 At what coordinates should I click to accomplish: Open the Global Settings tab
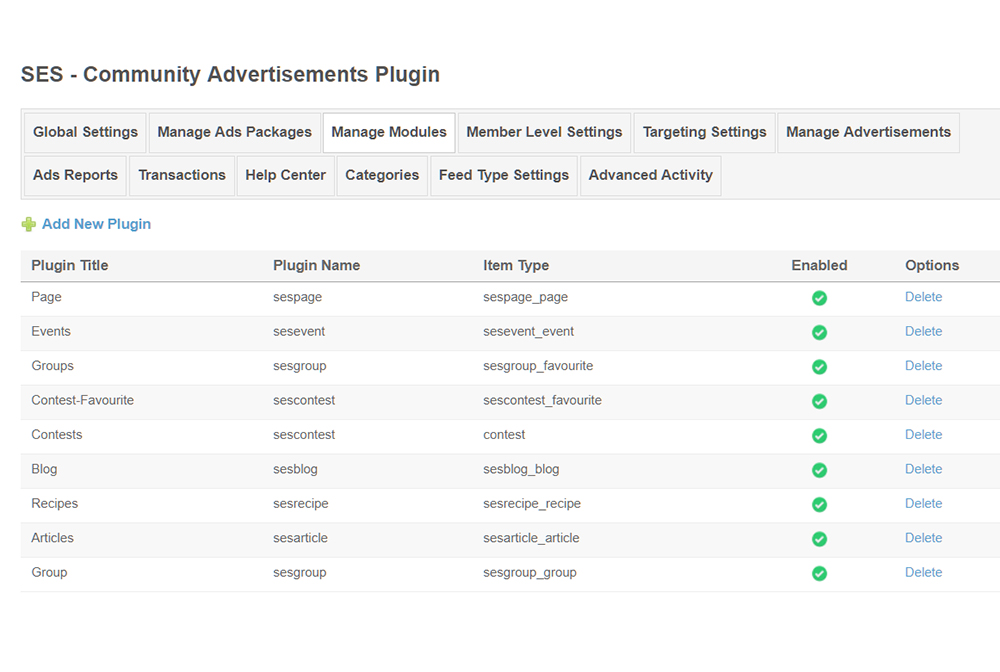pyautogui.click(x=85, y=132)
